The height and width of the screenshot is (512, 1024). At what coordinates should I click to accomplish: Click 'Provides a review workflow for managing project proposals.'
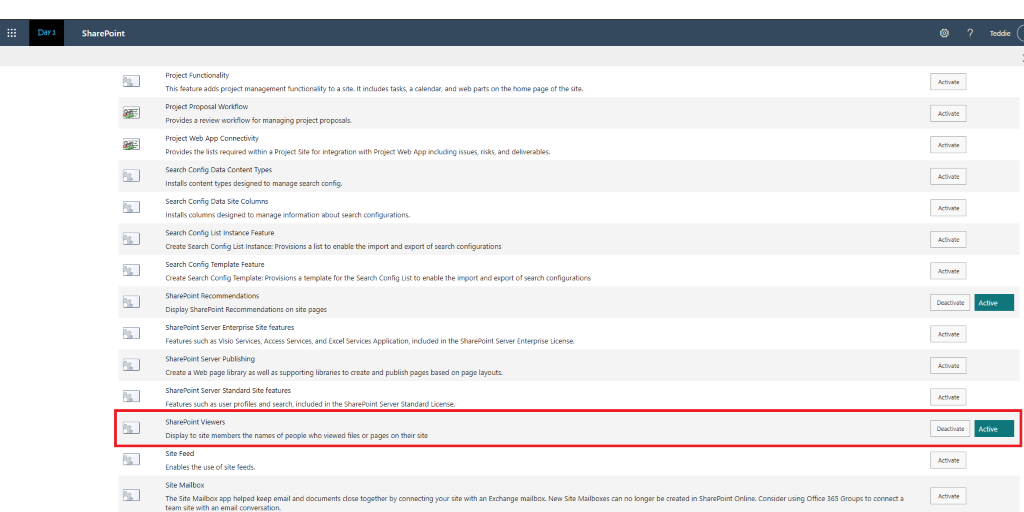point(259,120)
